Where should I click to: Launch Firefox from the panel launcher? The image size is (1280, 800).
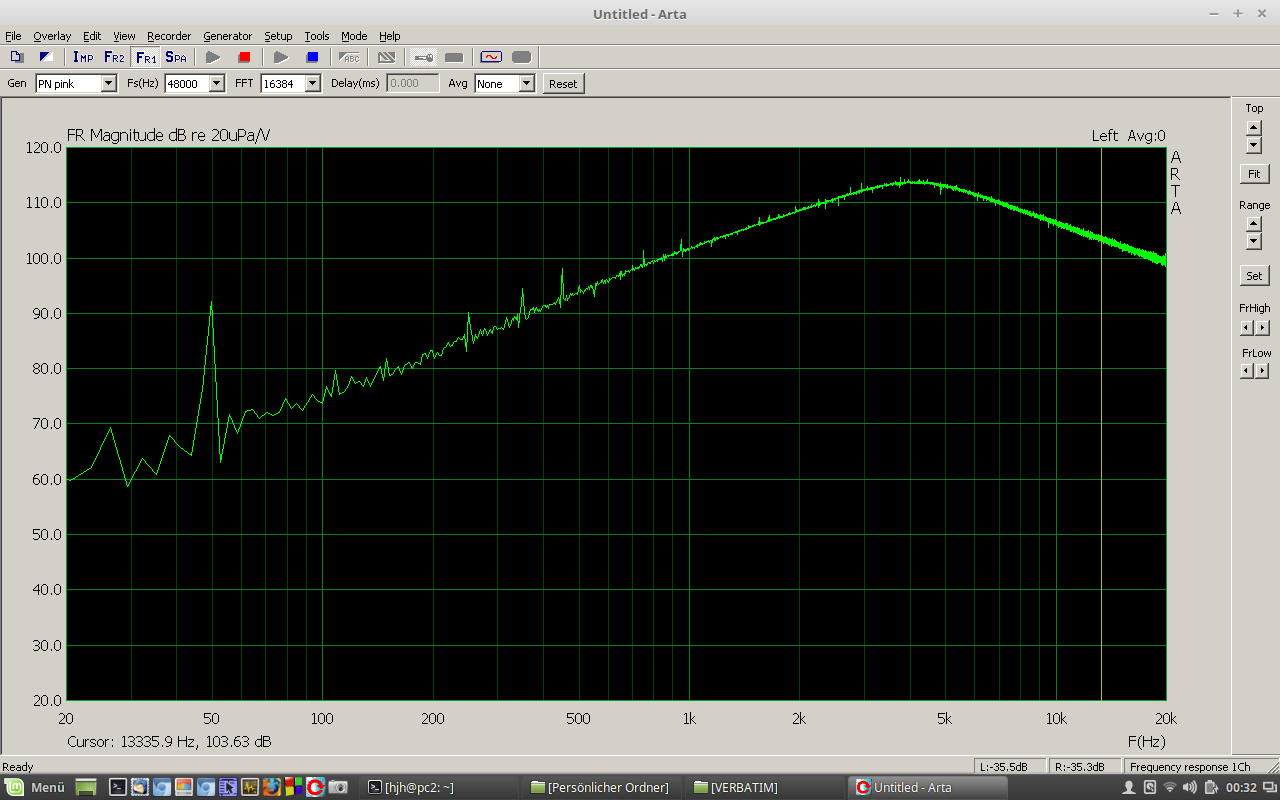[x=272, y=787]
